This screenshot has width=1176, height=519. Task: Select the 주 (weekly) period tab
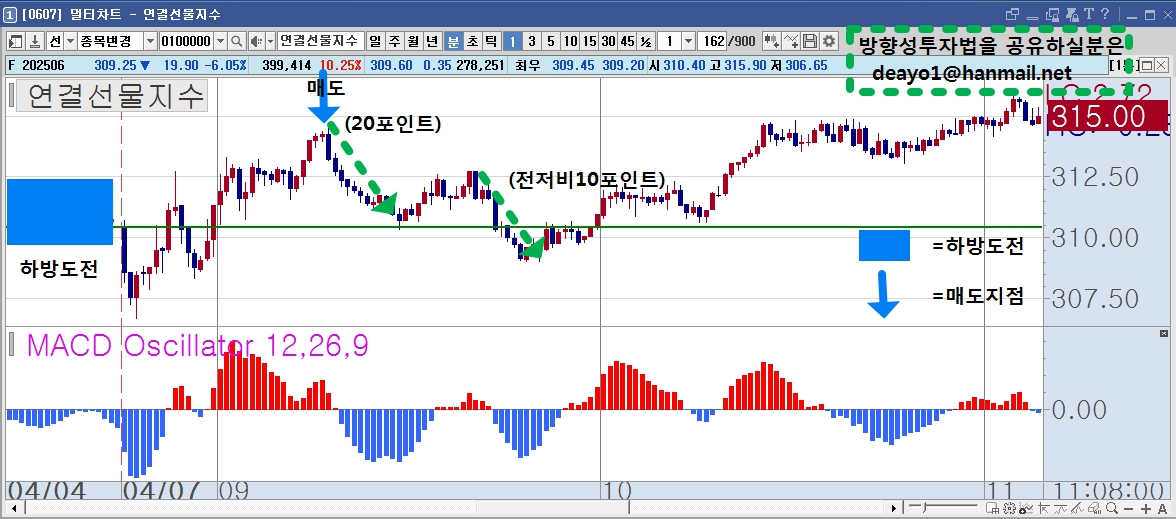tap(394, 40)
